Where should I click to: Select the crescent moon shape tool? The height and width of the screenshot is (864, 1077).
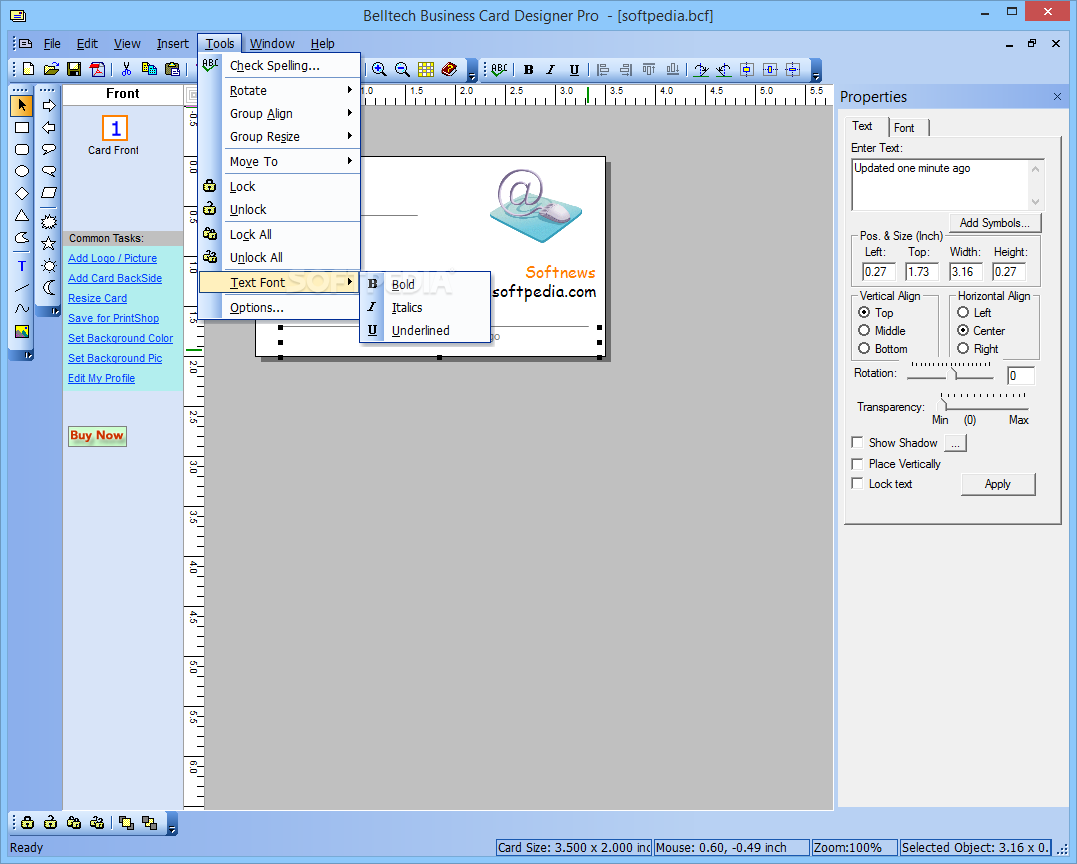click(49, 288)
